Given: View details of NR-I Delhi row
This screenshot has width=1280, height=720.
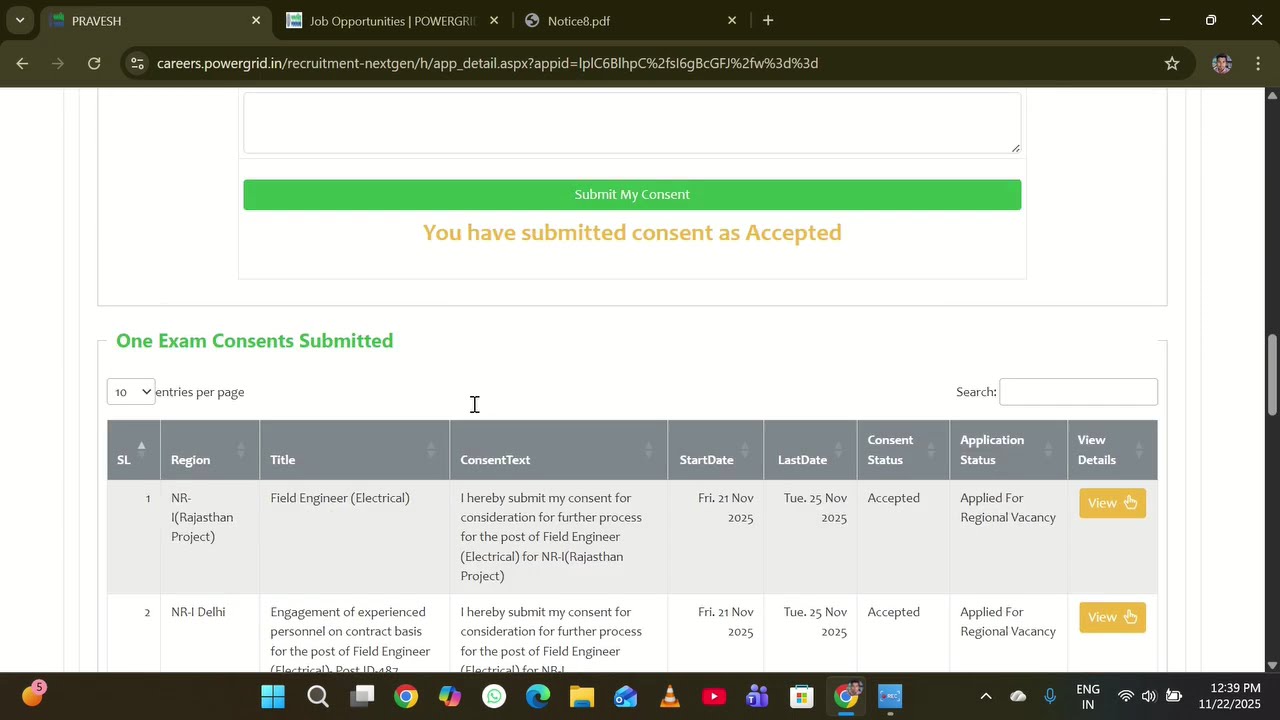Looking at the screenshot, I should point(1112,617).
